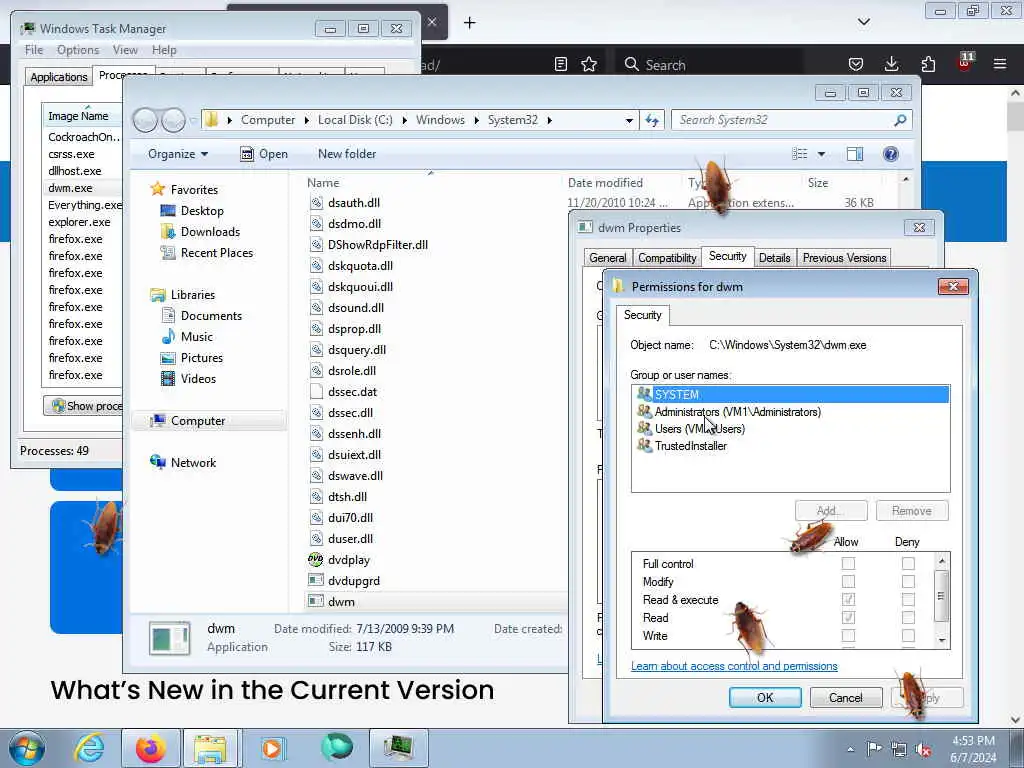Click Cancel in Permissions for dwm
This screenshot has height=768, width=1024.
[846, 697]
